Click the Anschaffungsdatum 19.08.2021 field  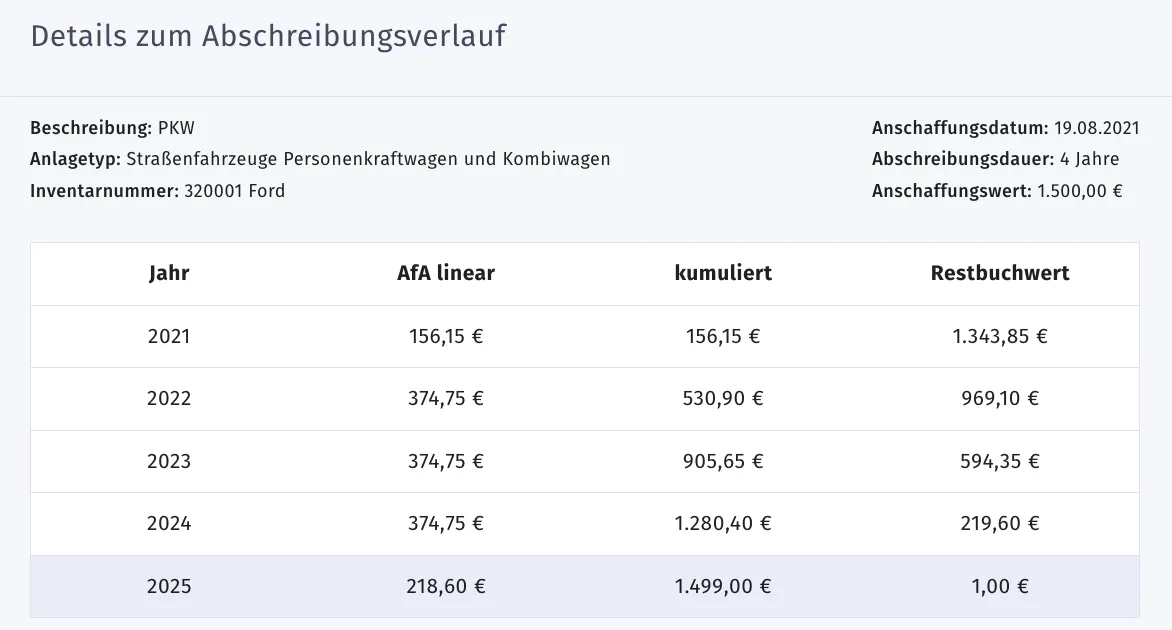[x=1006, y=128]
